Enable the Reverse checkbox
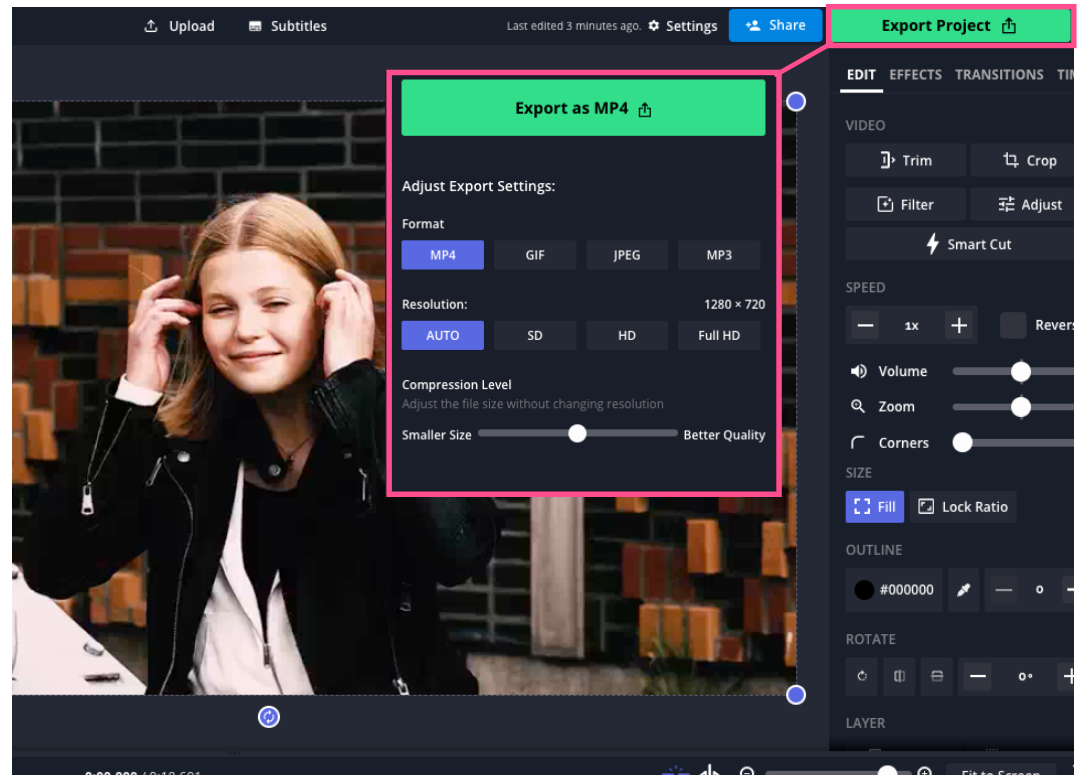Screen dimensions: 1086x782 click(1013, 325)
